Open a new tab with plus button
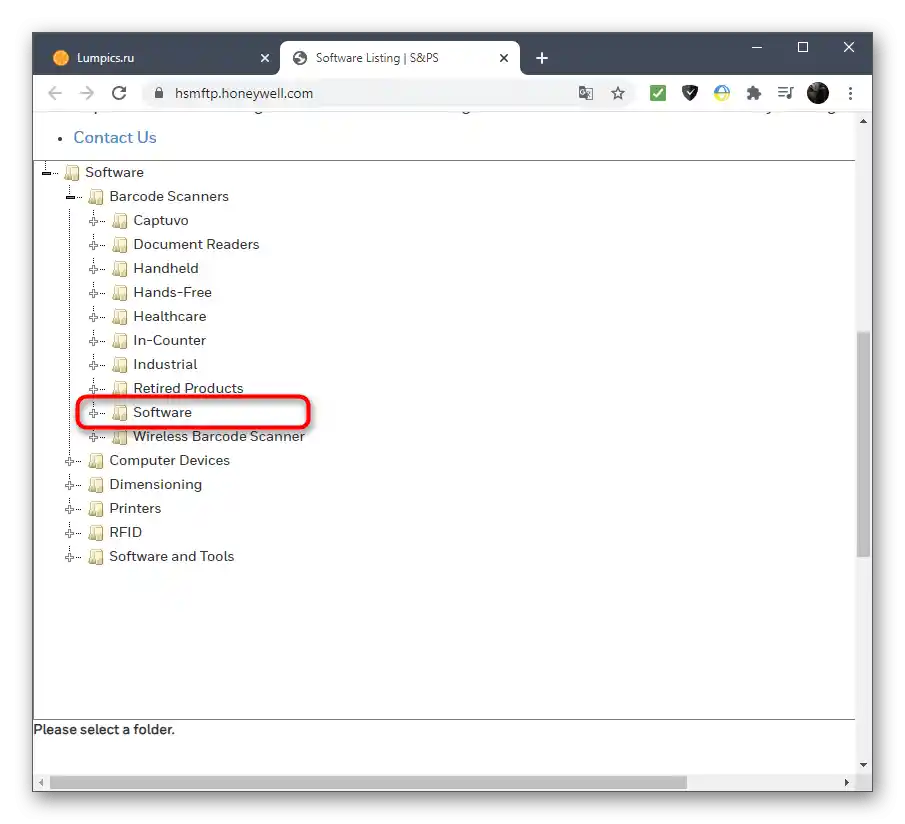 pyautogui.click(x=541, y=58)
